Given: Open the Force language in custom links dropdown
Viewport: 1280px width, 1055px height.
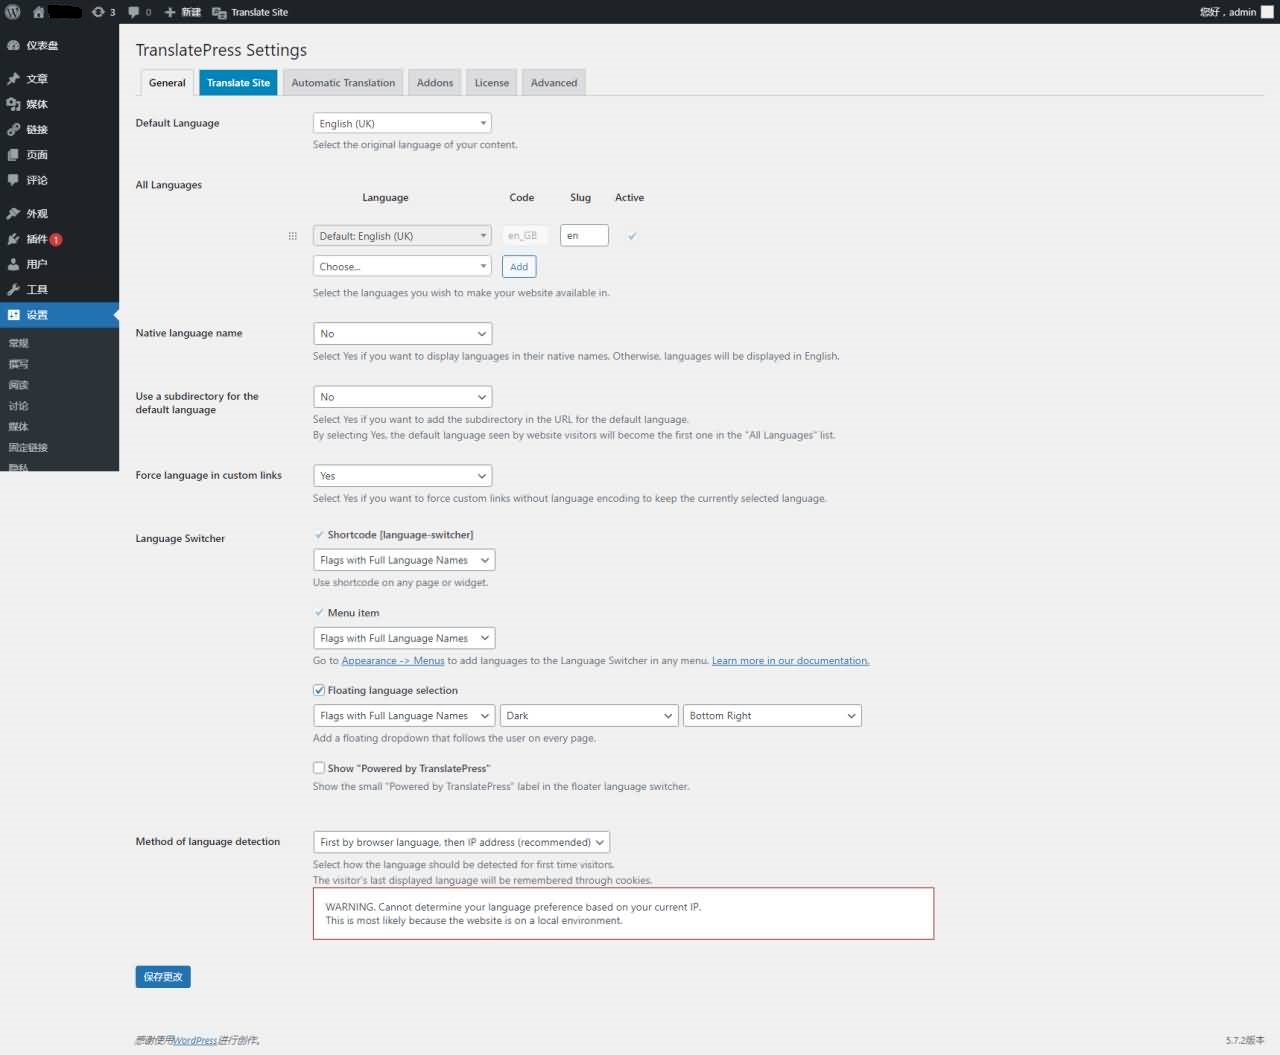Looking at the screenshot, I should 402,476.
